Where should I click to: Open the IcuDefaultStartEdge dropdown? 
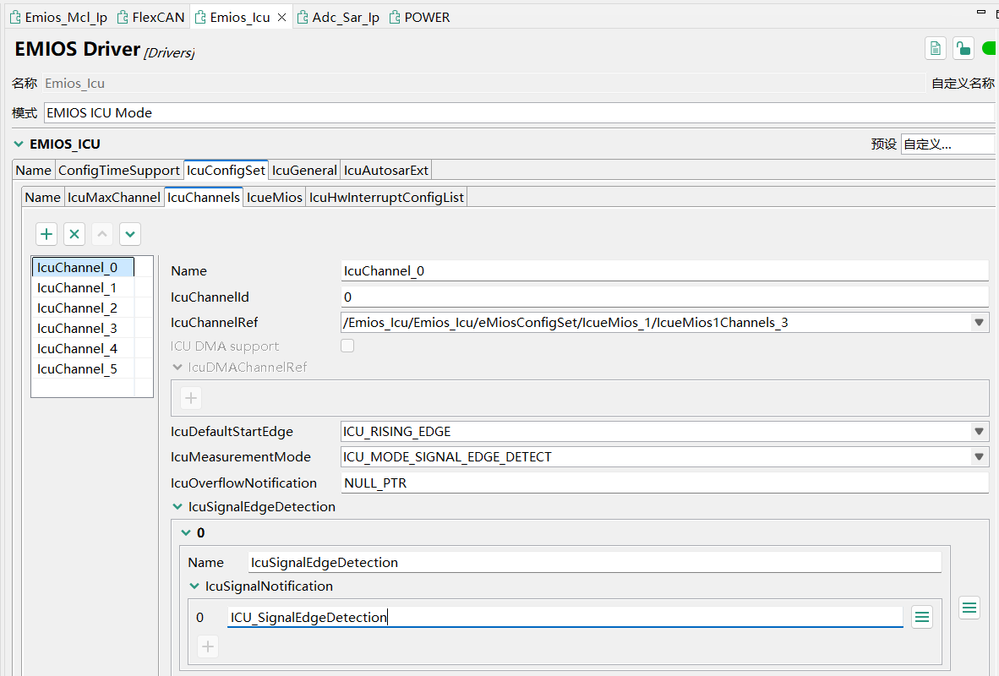coord(978,432)
